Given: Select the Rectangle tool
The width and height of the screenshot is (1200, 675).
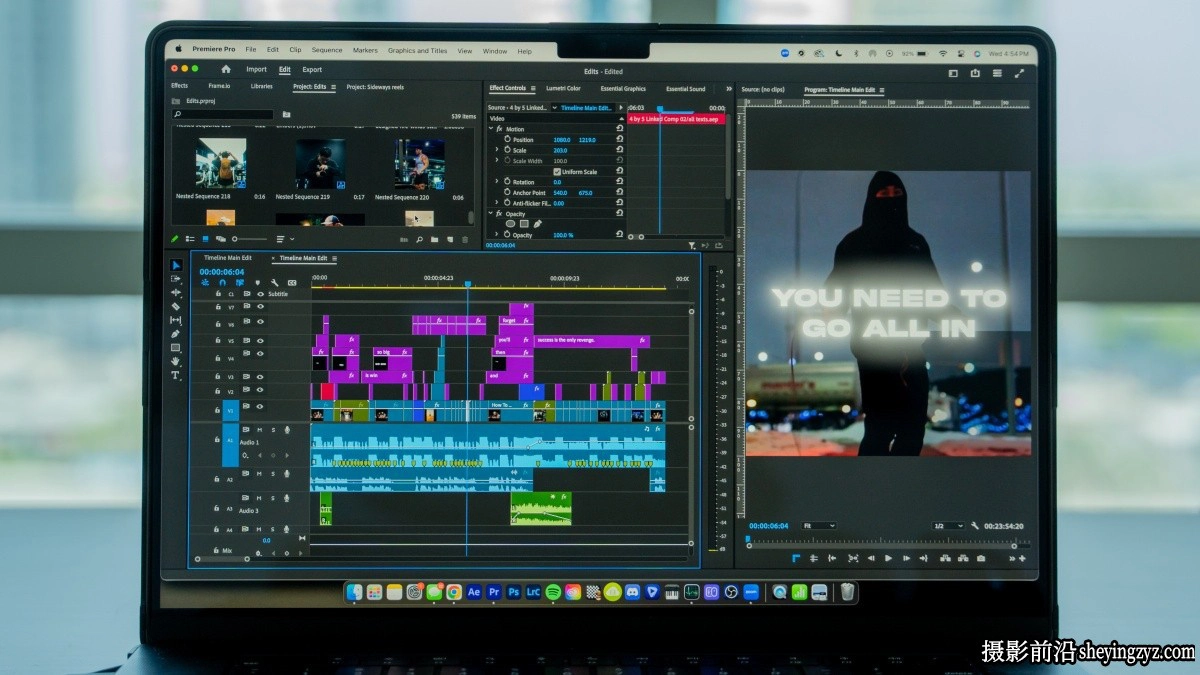Looking at the screenshot, I should pos(176,347).
